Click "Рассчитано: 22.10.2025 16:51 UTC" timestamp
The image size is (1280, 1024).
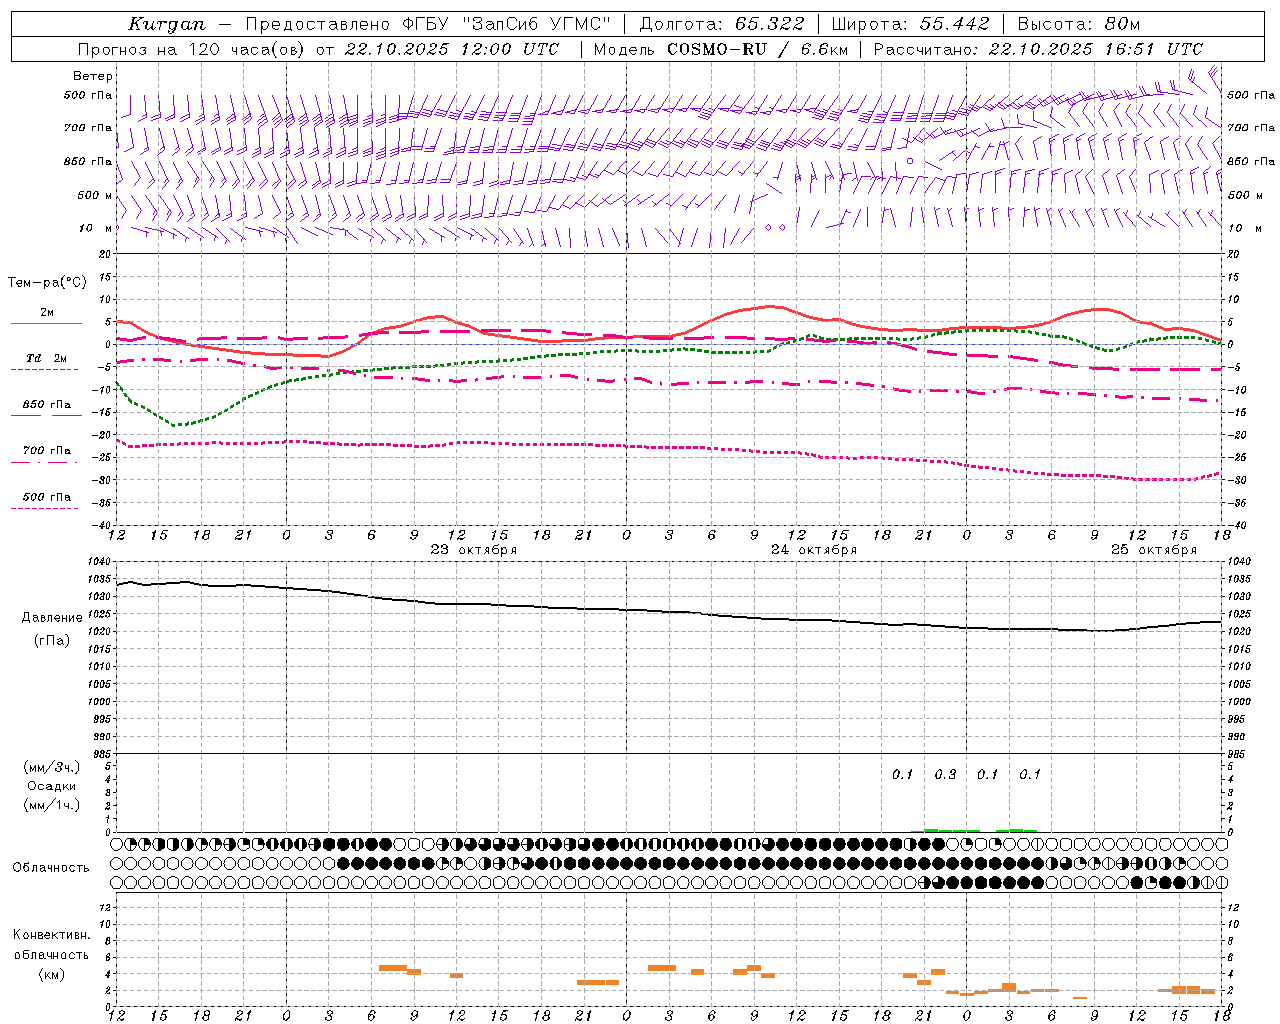1038,49
